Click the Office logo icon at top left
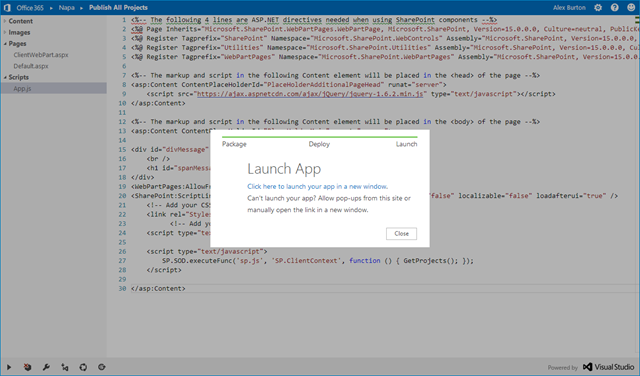 pyautogui.click(x=7, y=7)
